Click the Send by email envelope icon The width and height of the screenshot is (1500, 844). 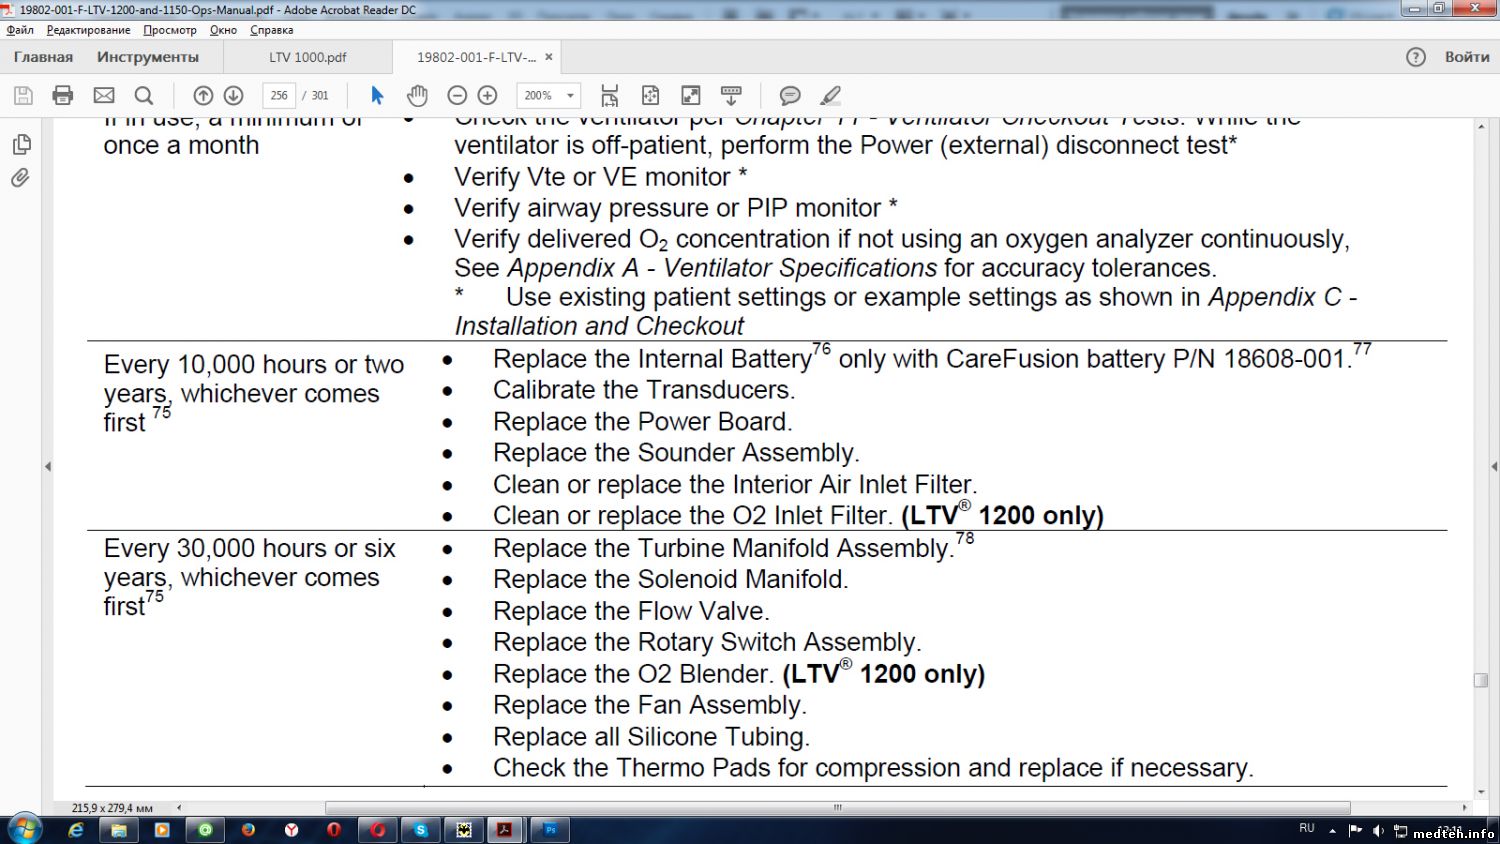[x=104, y=96]
